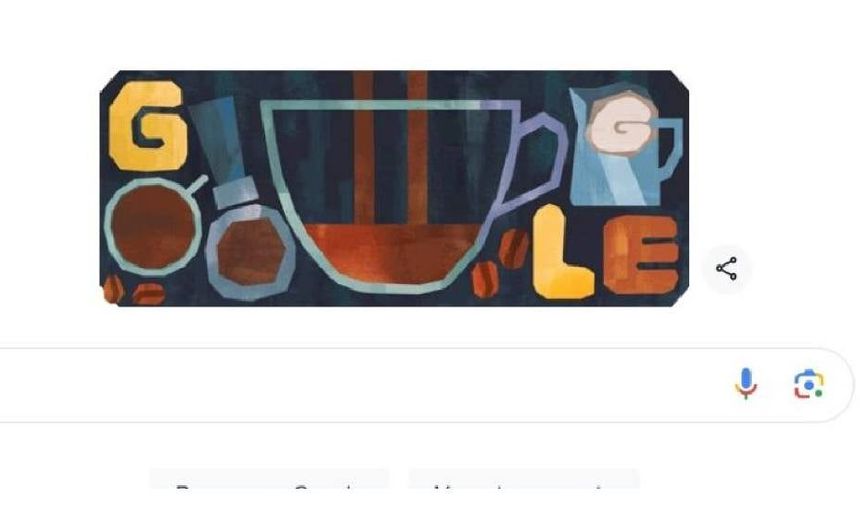
Task: Click the blue milk jug illustration
Action: (x=625, y=145)
